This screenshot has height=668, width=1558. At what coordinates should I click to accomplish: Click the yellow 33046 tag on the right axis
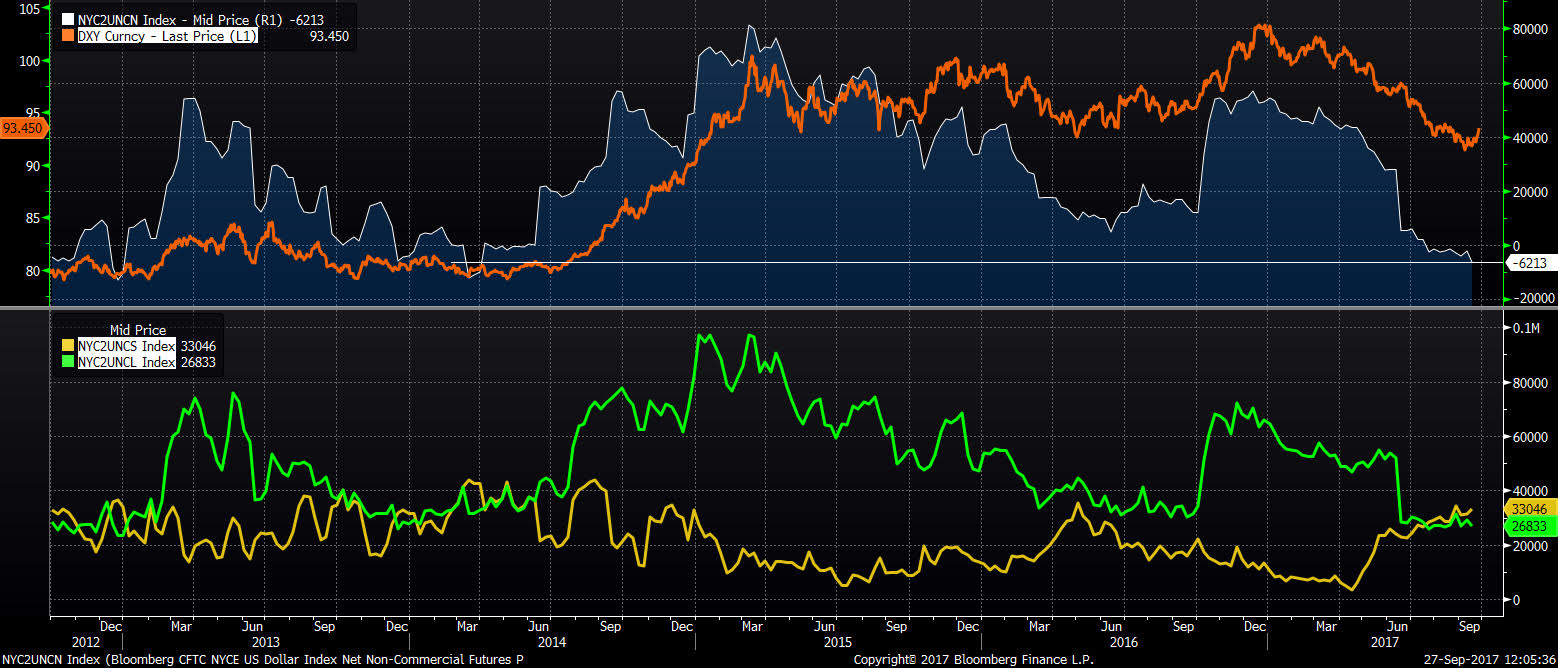[1529, 509]
